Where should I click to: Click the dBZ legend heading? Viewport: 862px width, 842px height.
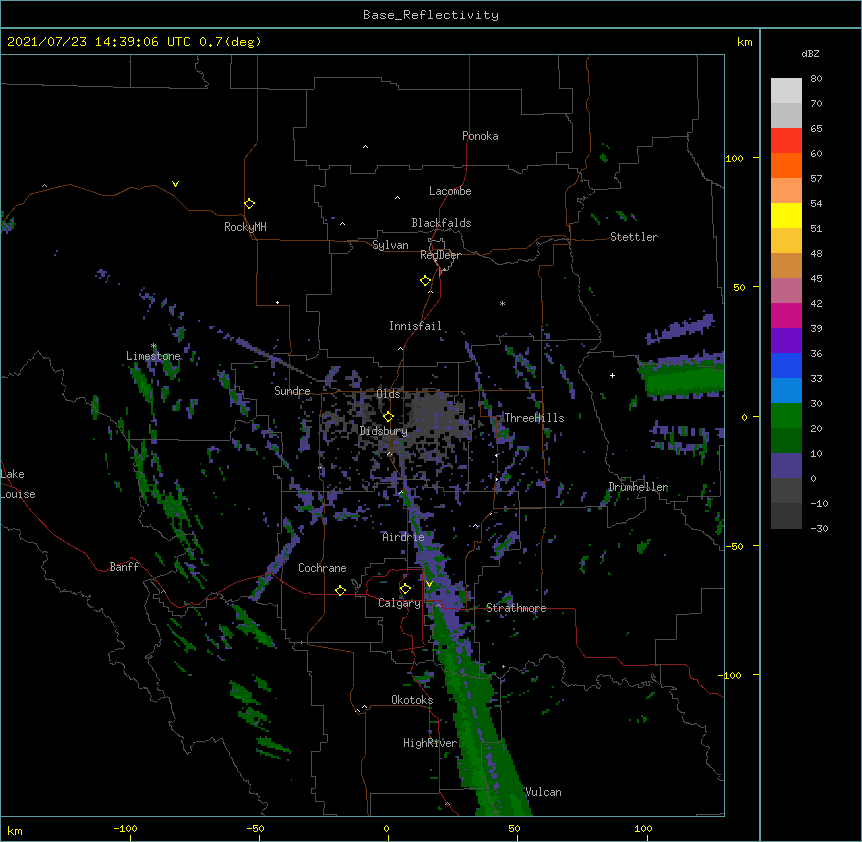(810, 53)
